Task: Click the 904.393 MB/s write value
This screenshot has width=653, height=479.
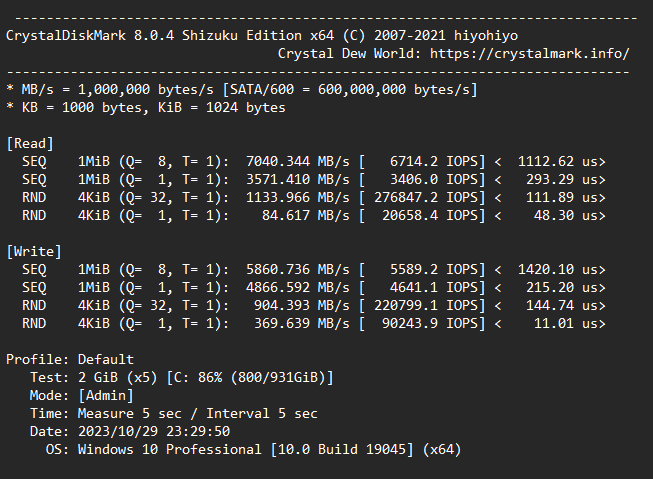Action: 302,305
